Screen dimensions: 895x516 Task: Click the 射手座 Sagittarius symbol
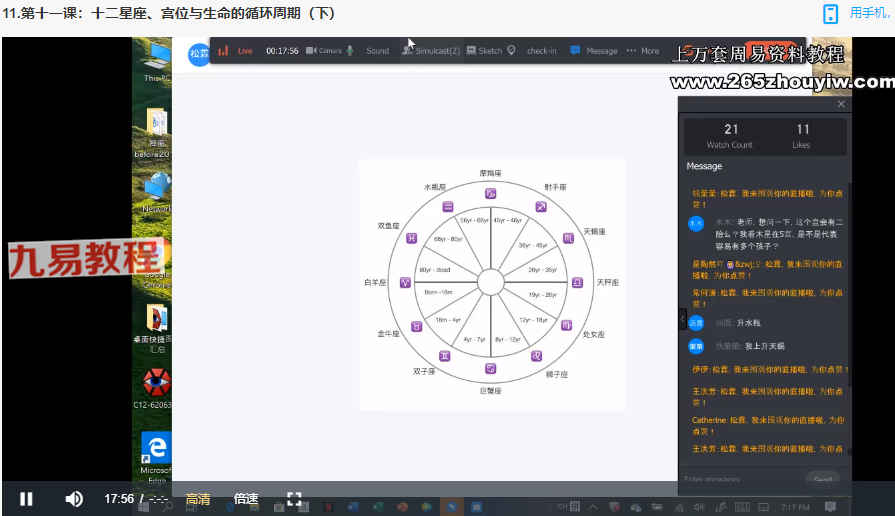coord(541,207)
